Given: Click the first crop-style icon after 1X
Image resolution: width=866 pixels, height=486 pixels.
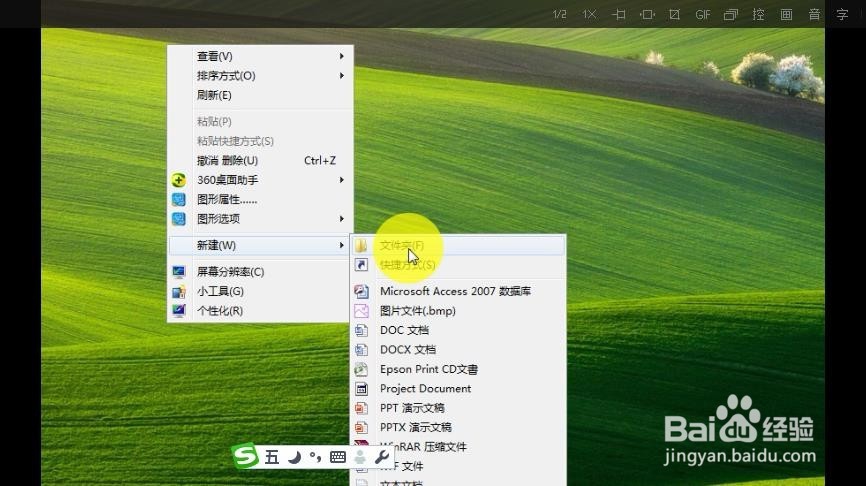Looking at the screenshot, I should pyautogui.click(x=619, y=14).
